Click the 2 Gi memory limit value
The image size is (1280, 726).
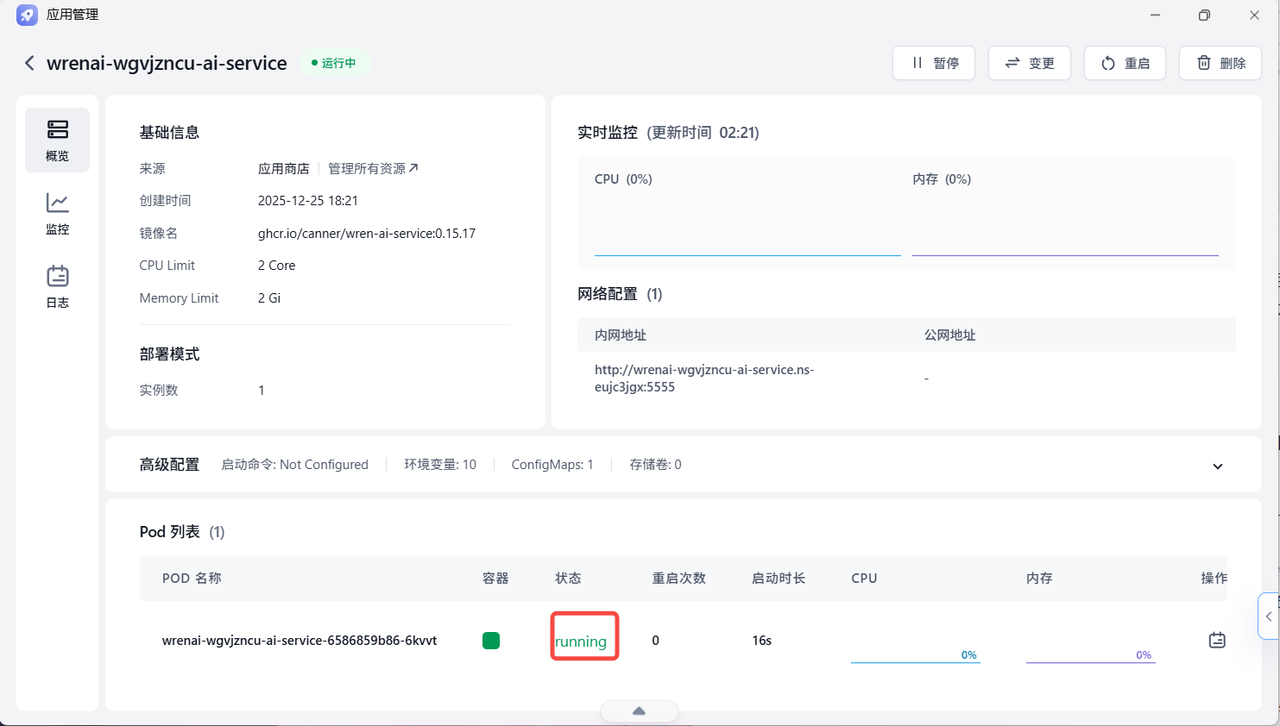(269, 298)
